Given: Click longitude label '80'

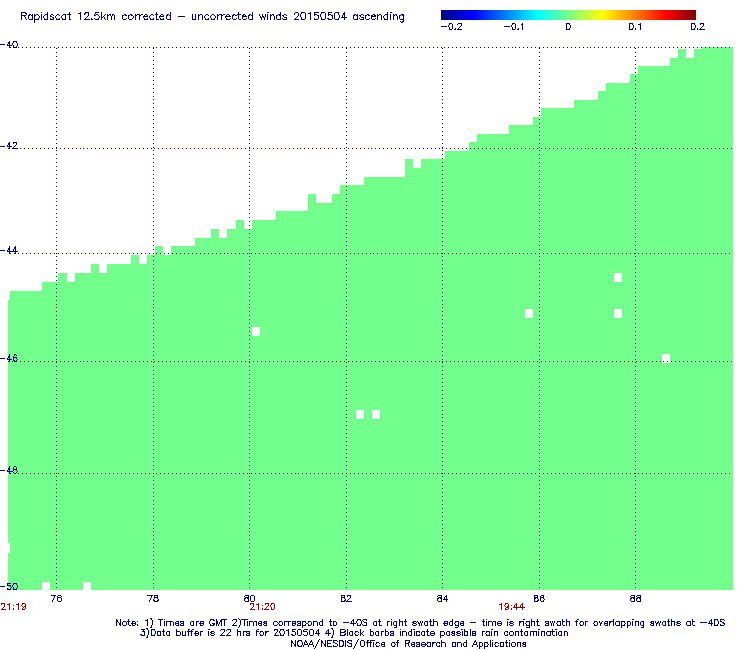Looking at the screenshot, I should [x=249, y=599].
